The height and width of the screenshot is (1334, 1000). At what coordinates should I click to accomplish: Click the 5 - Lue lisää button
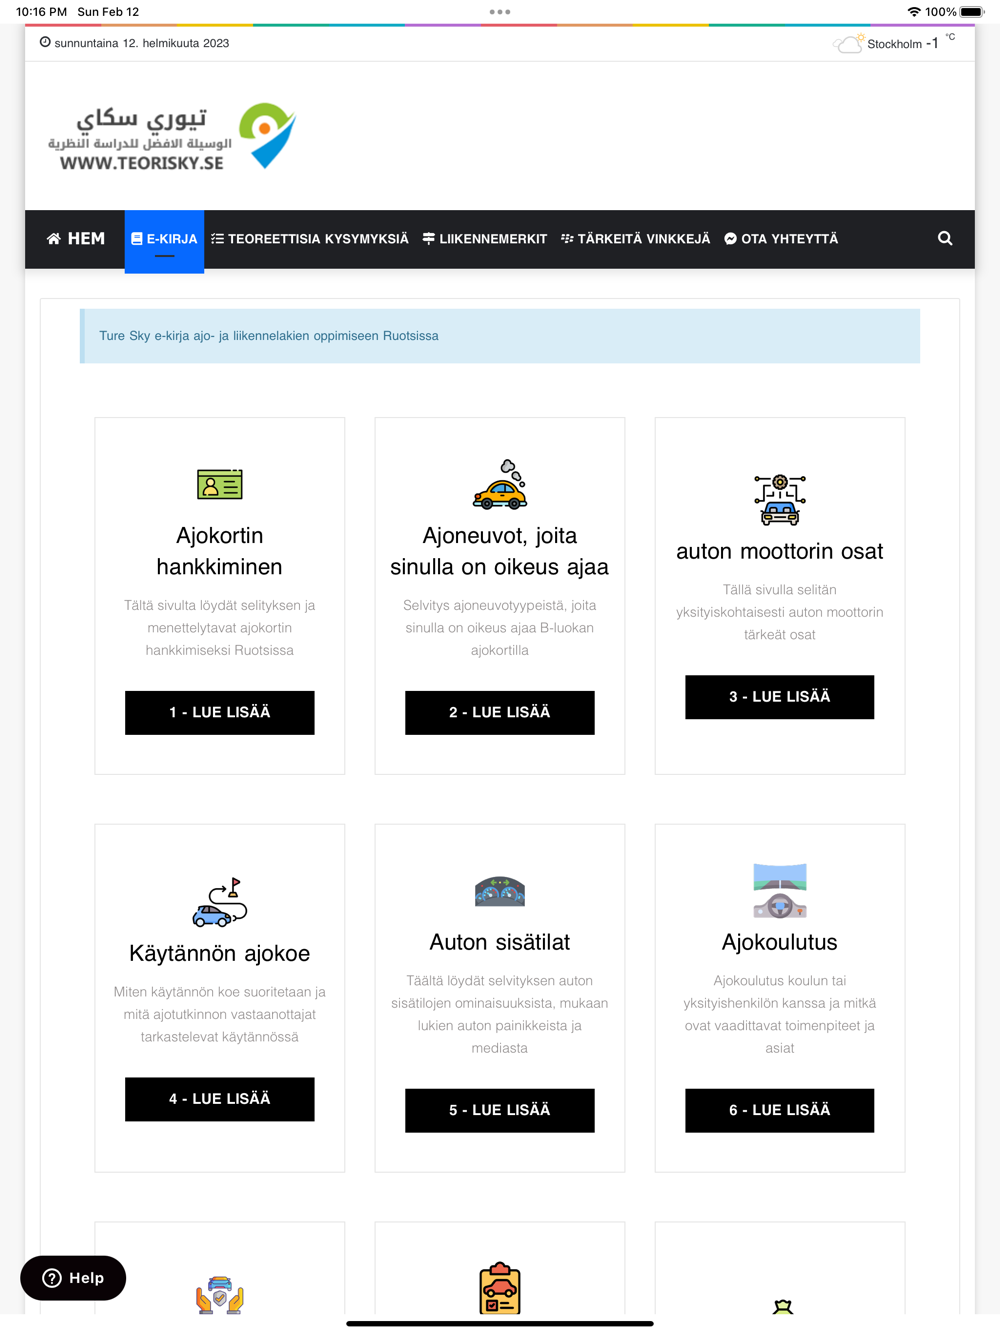(x=500, y=1111)
